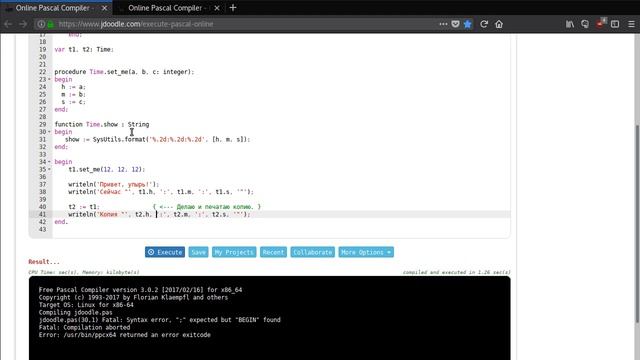640x360 pixels.
Task: Open a new browser tab with plus
Action: click(x=233, y=8)
